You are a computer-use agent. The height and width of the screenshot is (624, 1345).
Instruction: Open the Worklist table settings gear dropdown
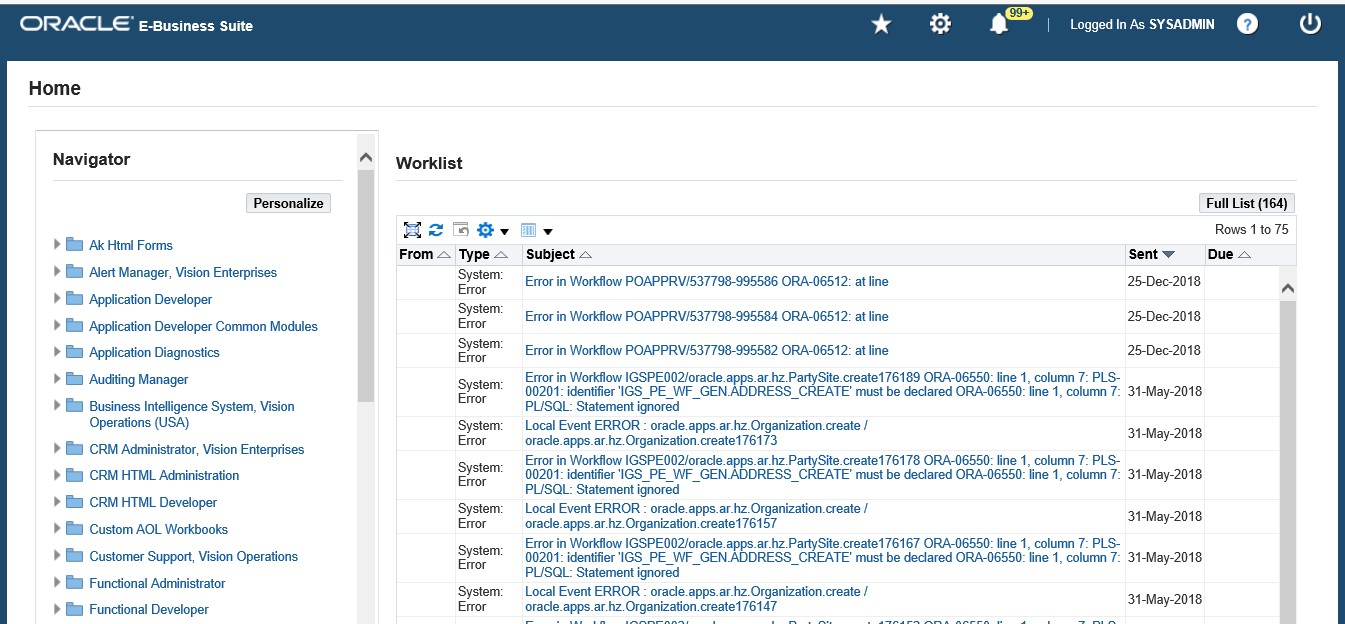click(x=493, y=230)
